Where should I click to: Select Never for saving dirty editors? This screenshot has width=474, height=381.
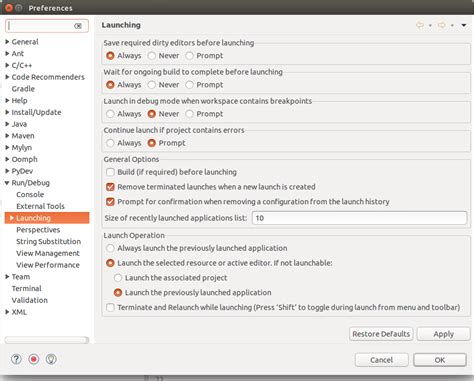point(152,56)
